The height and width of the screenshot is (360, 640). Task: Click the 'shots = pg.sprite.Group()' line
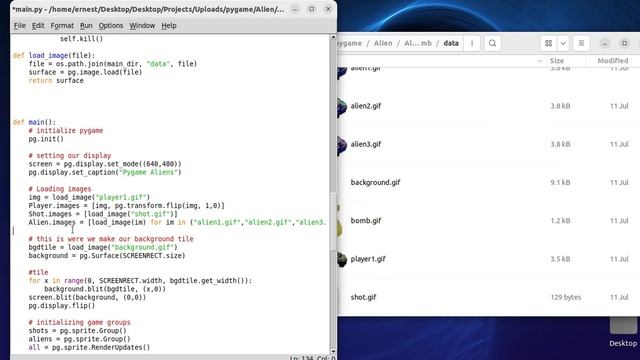[78, 331]
